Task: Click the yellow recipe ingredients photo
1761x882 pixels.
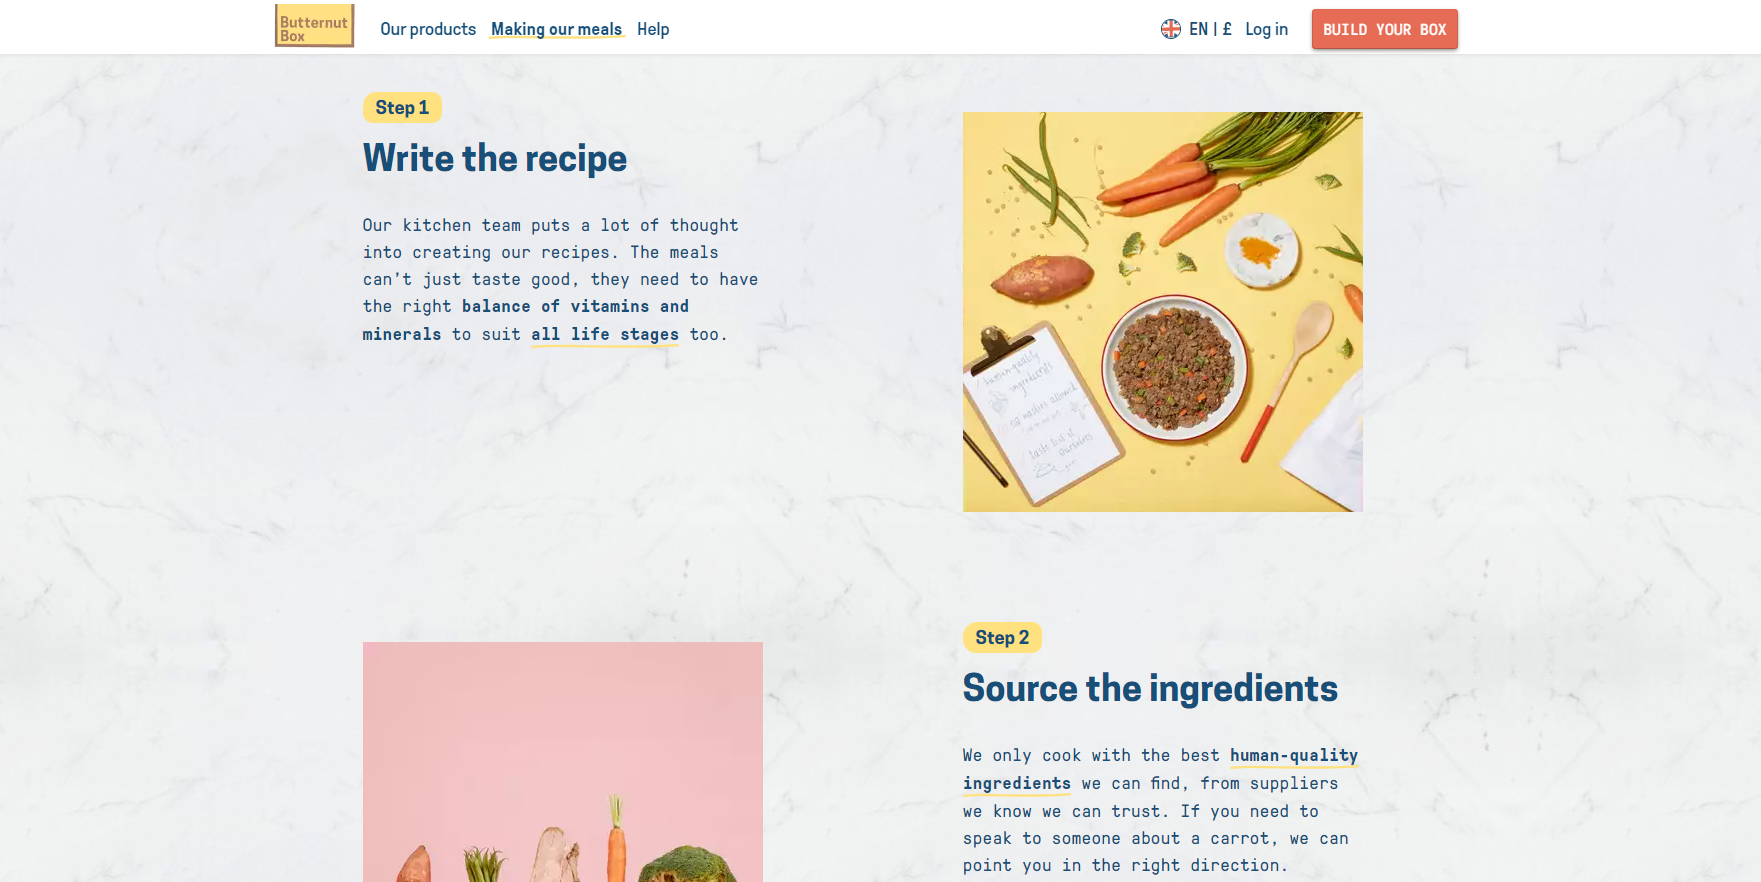Action: pyautogui.click(x=1163, y=312)
